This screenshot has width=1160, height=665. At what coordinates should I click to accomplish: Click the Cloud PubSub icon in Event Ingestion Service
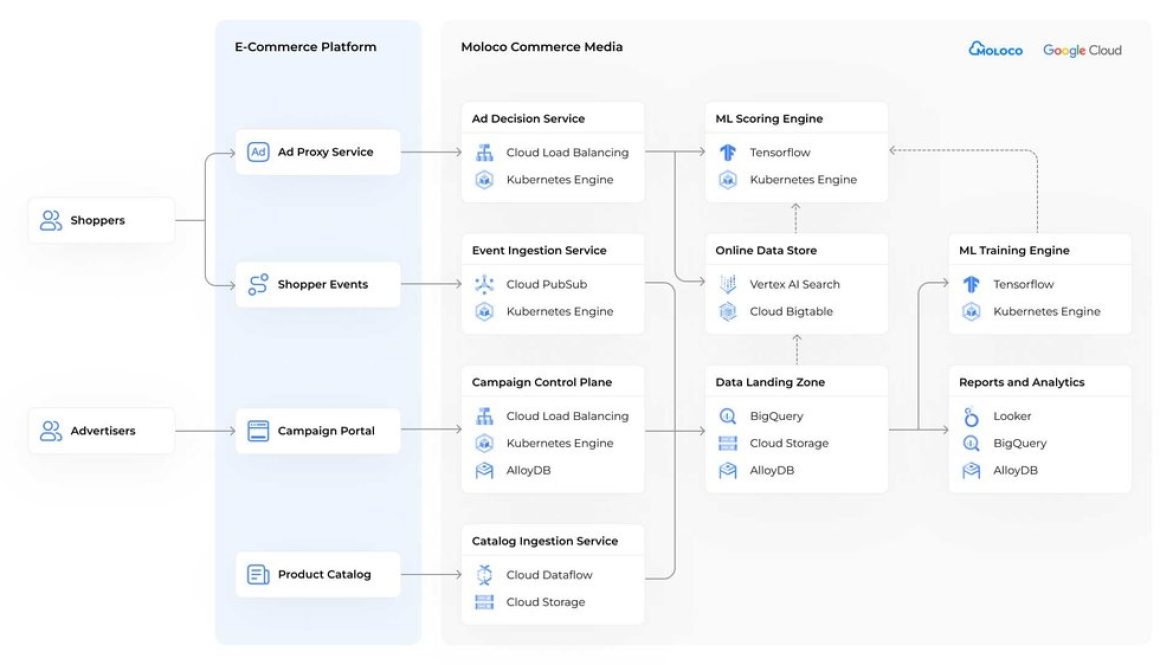[x=486, y=284]
